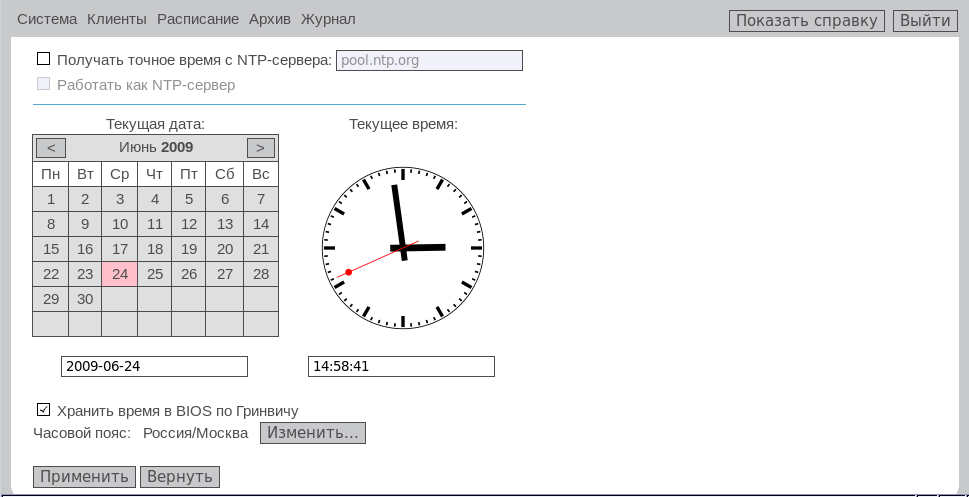The width and height of the screenshot is (969, 497).
Task: Open the Журнал menu
Action: pos(328,19)
